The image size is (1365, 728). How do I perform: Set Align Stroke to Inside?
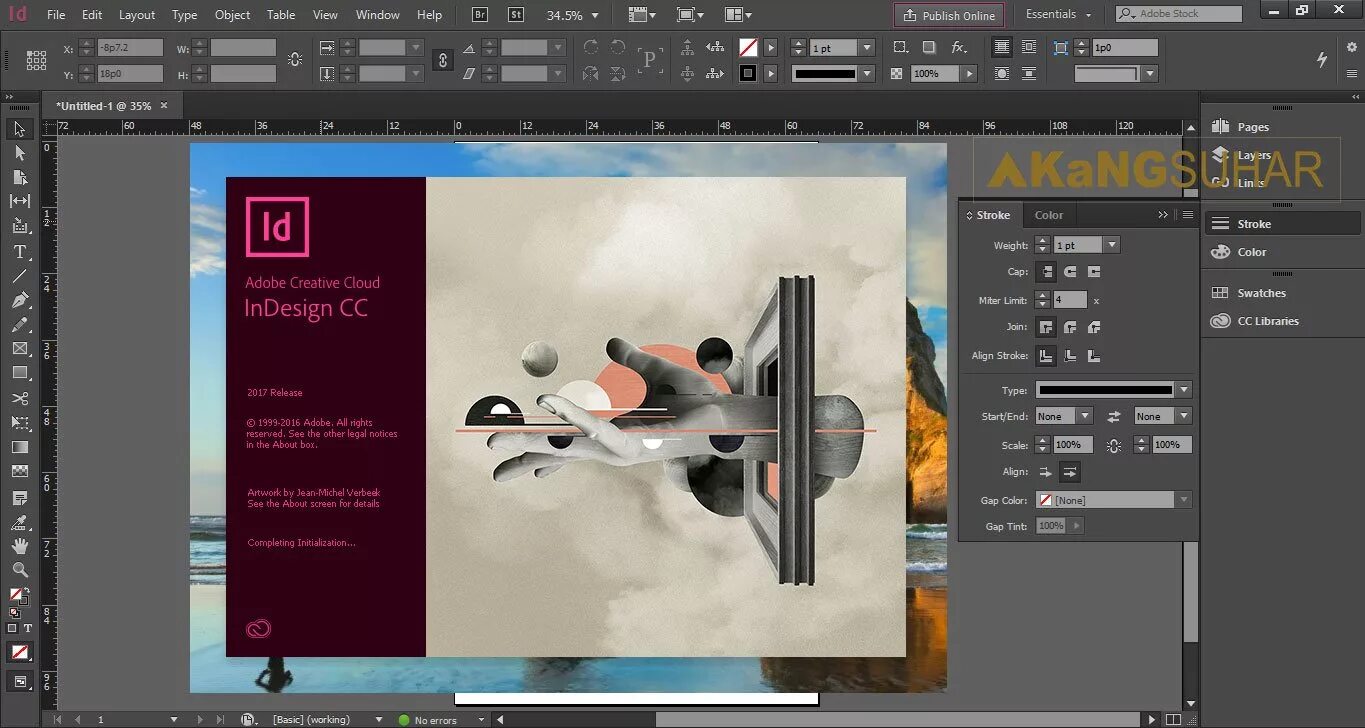pos(1070,355)
